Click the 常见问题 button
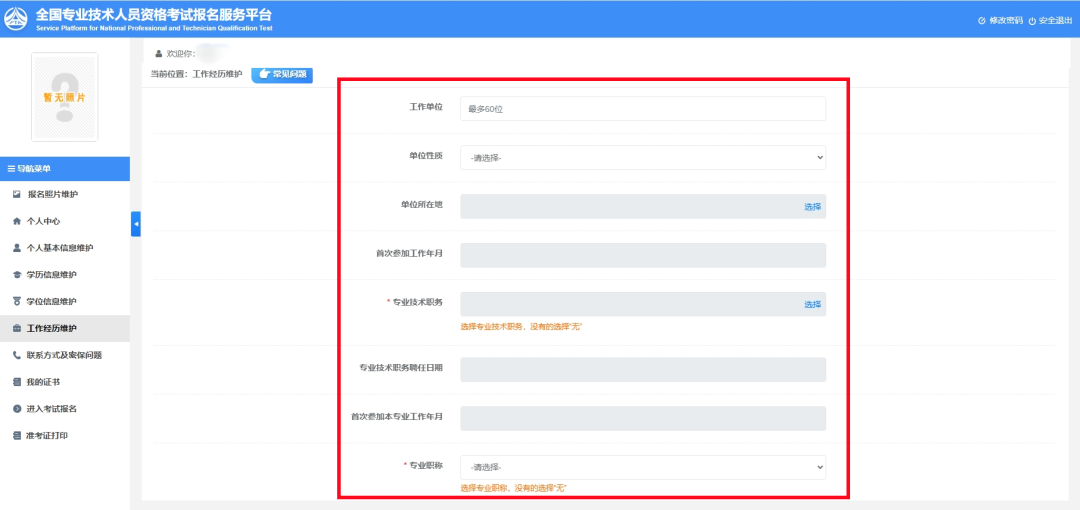 (x=282, y=74)
